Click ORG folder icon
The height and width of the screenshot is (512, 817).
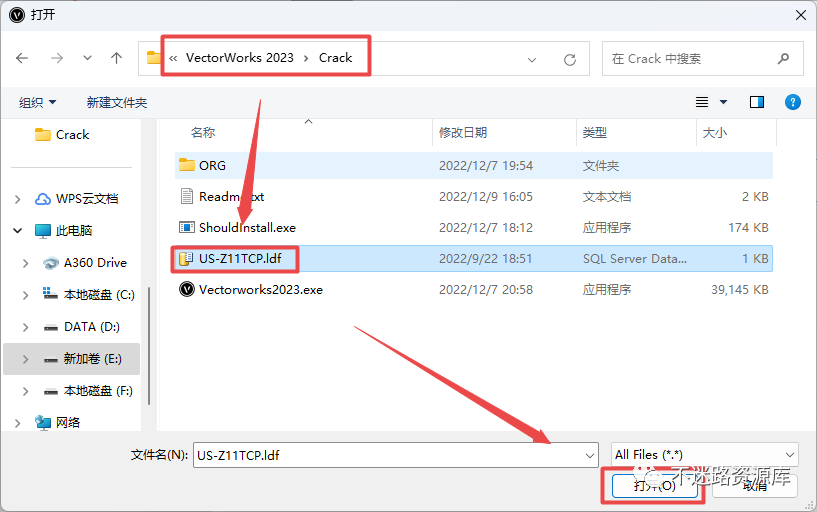pyautogui.click(x=187, y=165)
